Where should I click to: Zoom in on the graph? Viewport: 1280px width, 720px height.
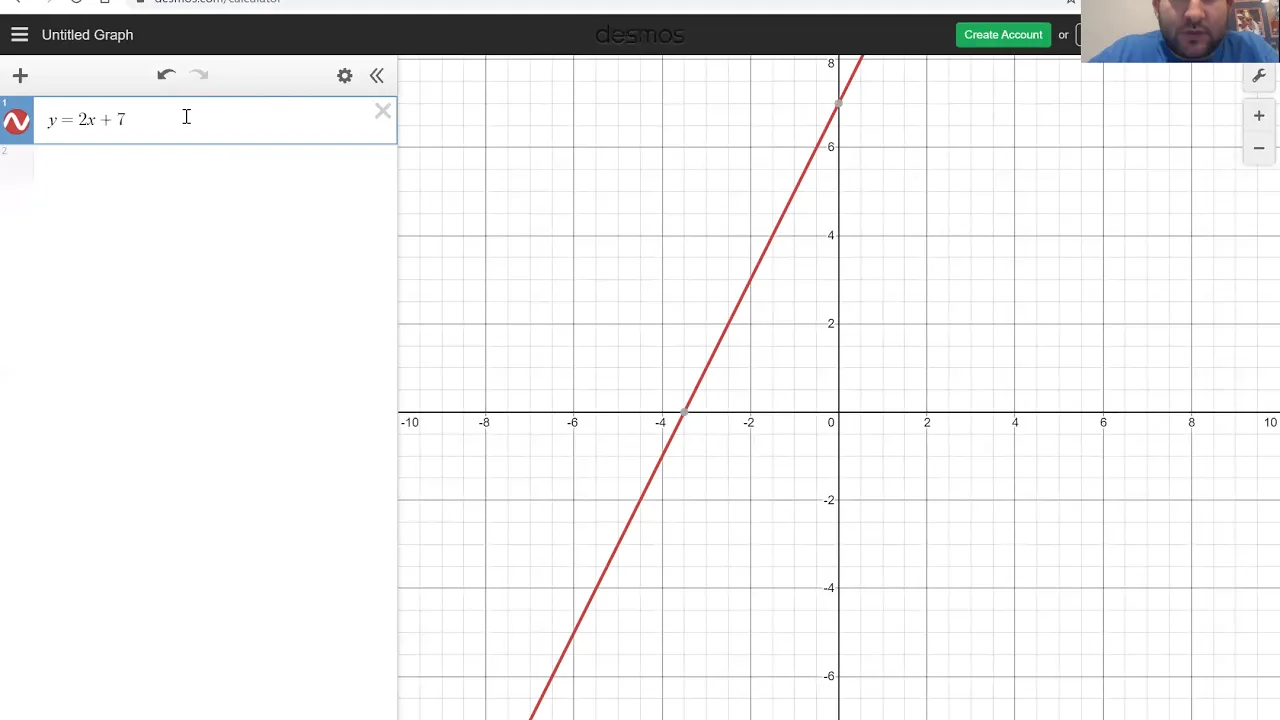pos(1259,116)
